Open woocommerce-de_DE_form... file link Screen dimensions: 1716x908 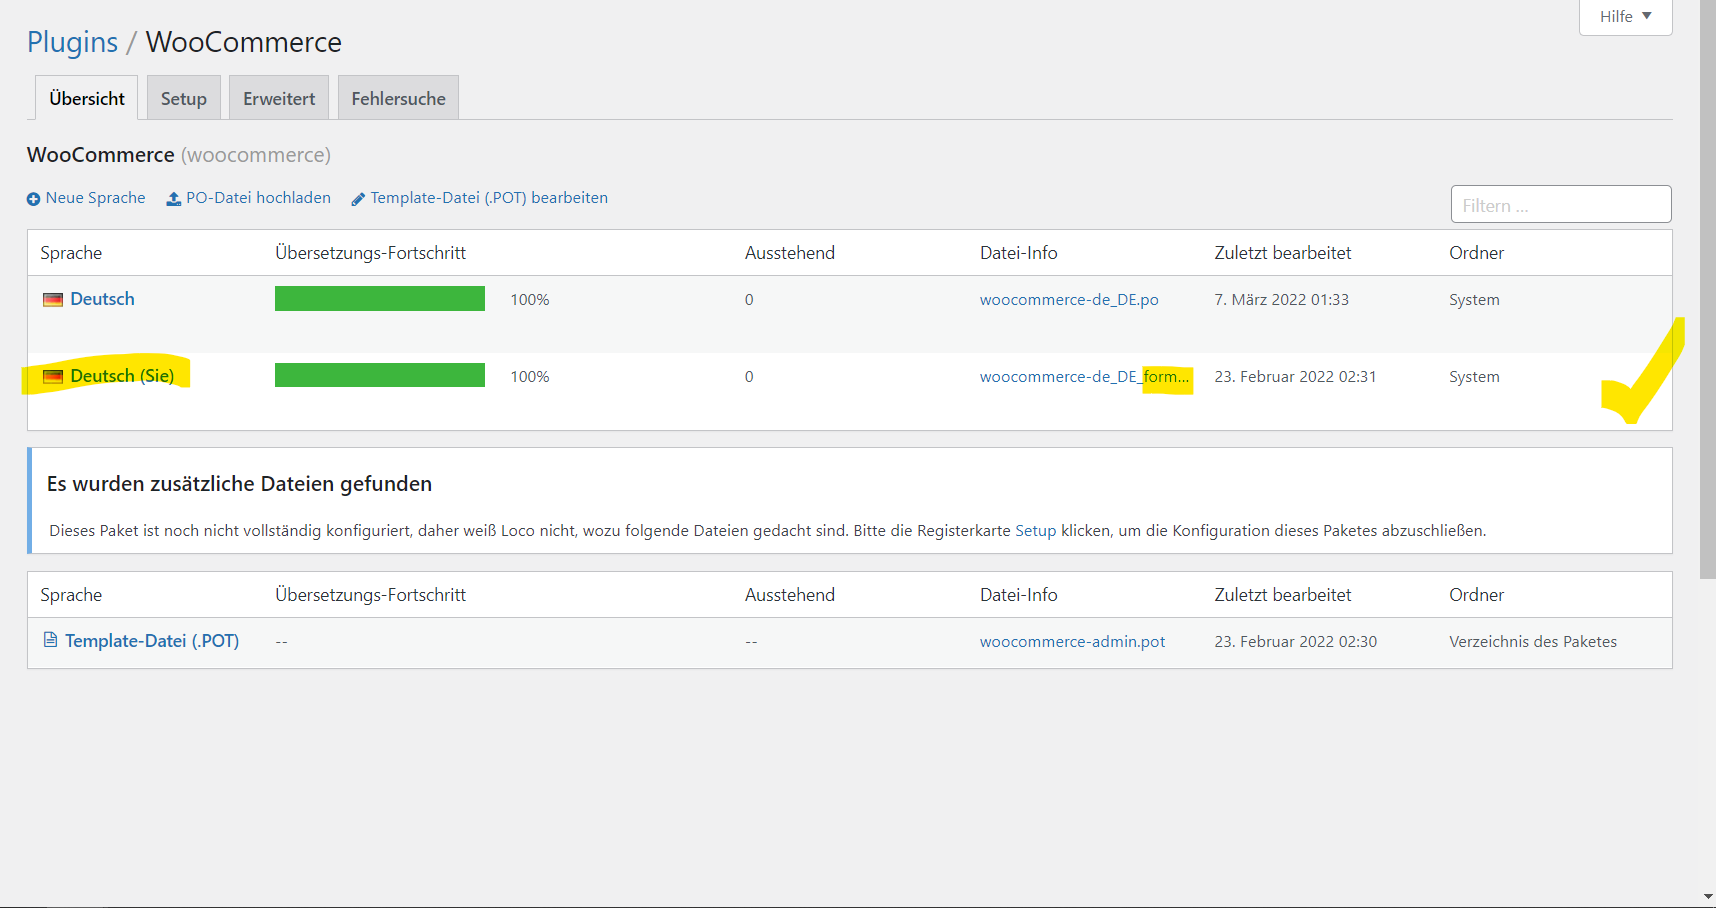click(1085, 377)
